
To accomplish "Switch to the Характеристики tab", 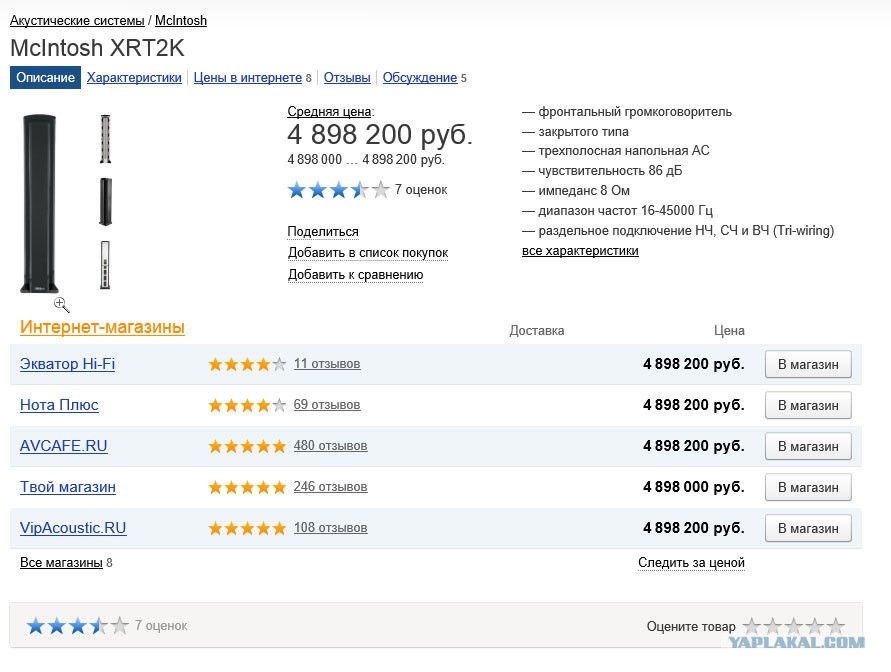I will tap(134, 78).
